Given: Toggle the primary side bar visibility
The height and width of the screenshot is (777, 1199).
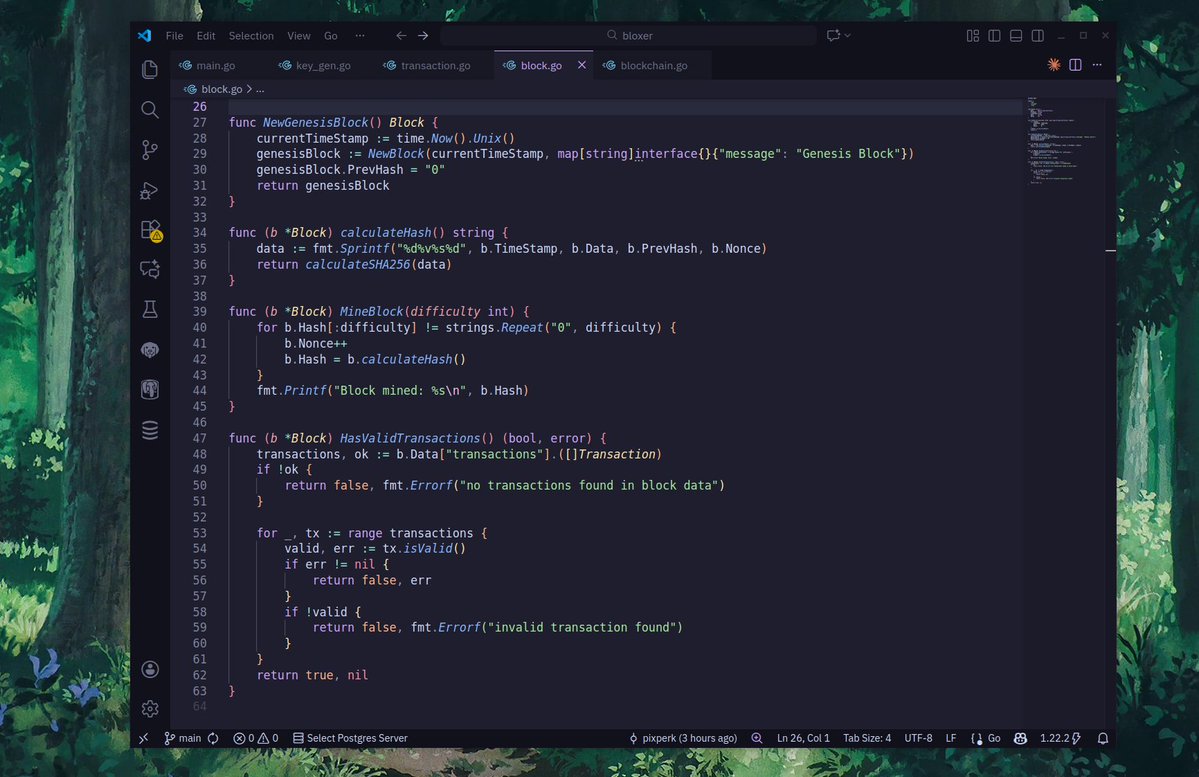Looking at the screenshot, I should 994,35.
